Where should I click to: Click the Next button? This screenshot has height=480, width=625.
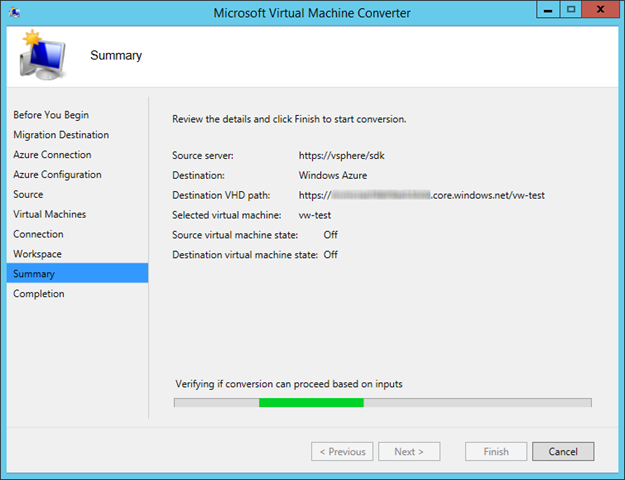[x=409, y=451]
